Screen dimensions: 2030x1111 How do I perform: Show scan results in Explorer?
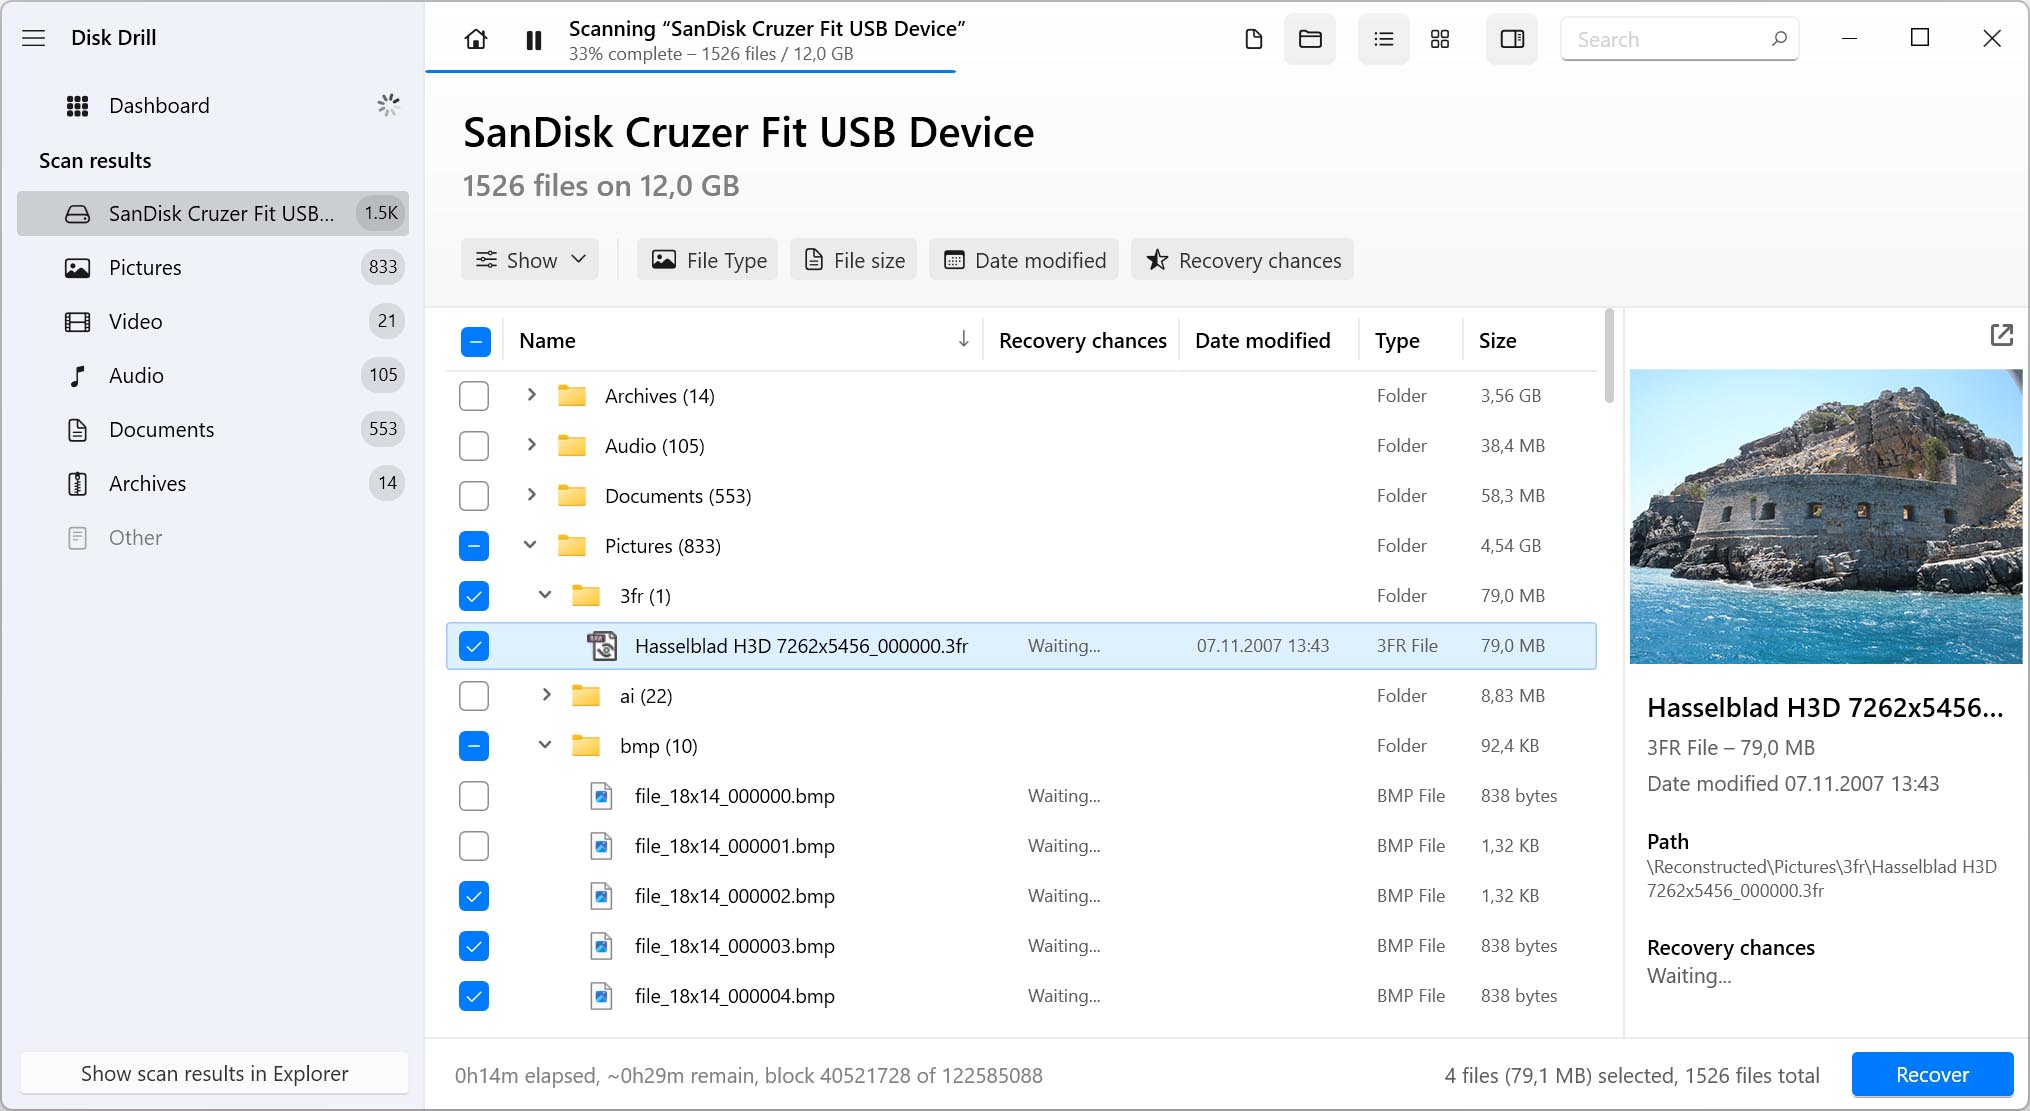(x=215, y=1074)
